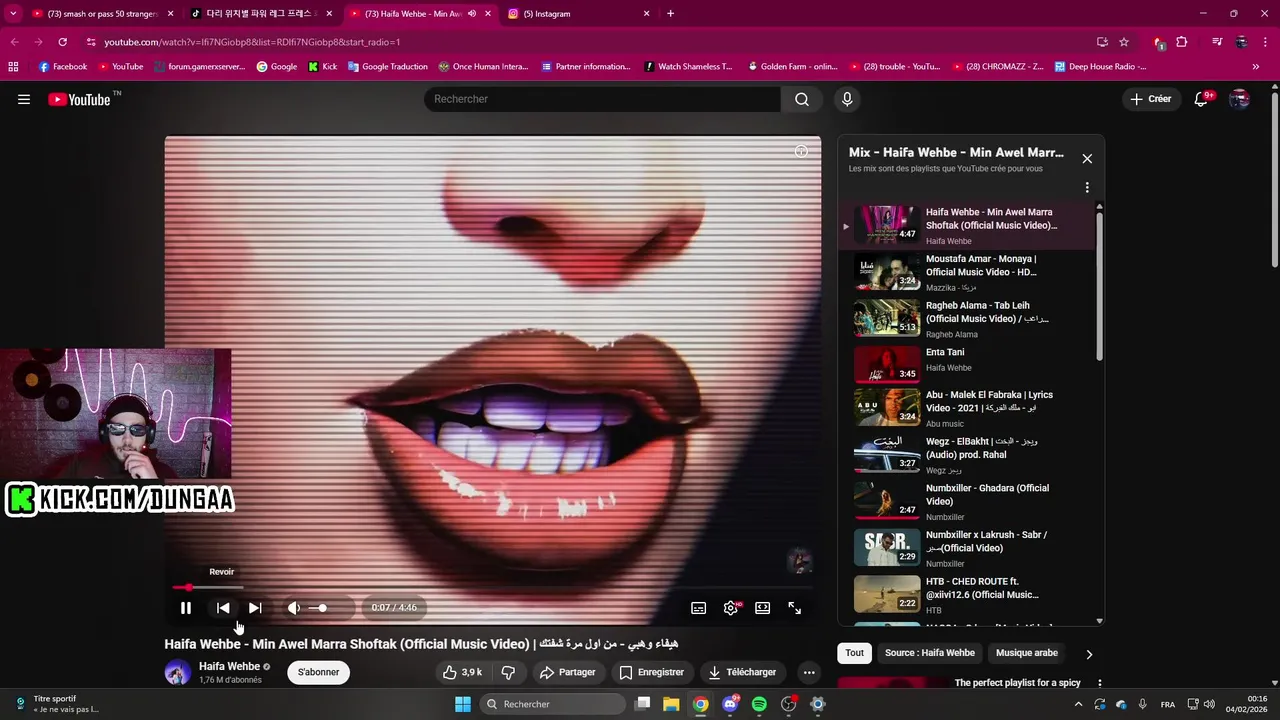Play Abu - Malek El Fabraka Lyrics Video

(x=967, y=409)
